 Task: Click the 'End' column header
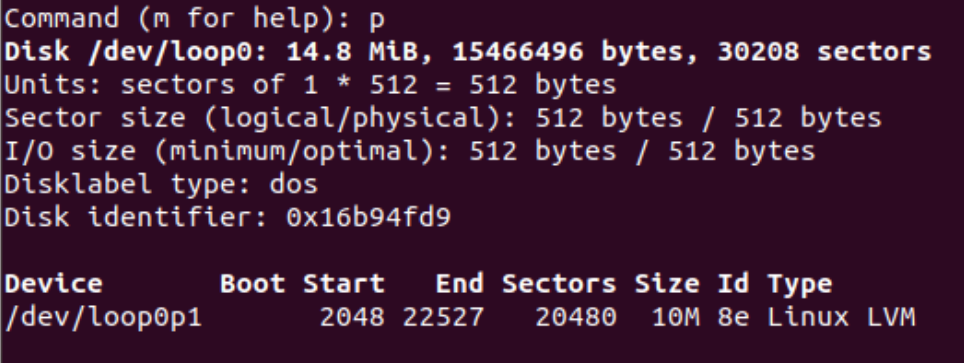tap(459, 284)
